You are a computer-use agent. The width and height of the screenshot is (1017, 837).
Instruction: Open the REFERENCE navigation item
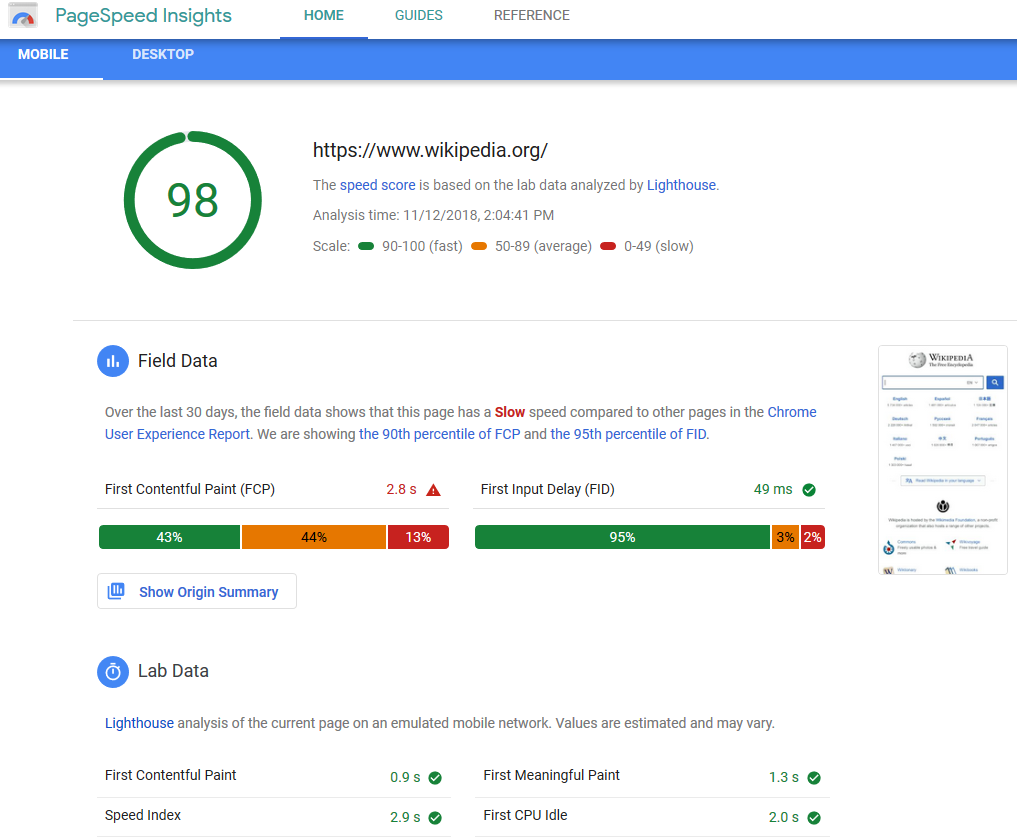coord(531,16)
